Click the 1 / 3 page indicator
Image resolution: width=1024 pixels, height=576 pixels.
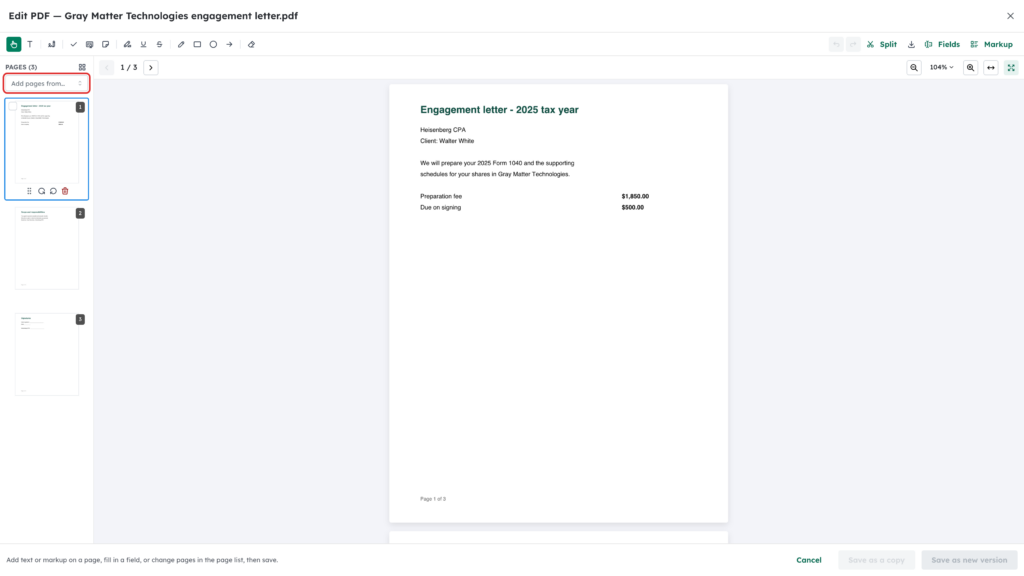[129, 67]
